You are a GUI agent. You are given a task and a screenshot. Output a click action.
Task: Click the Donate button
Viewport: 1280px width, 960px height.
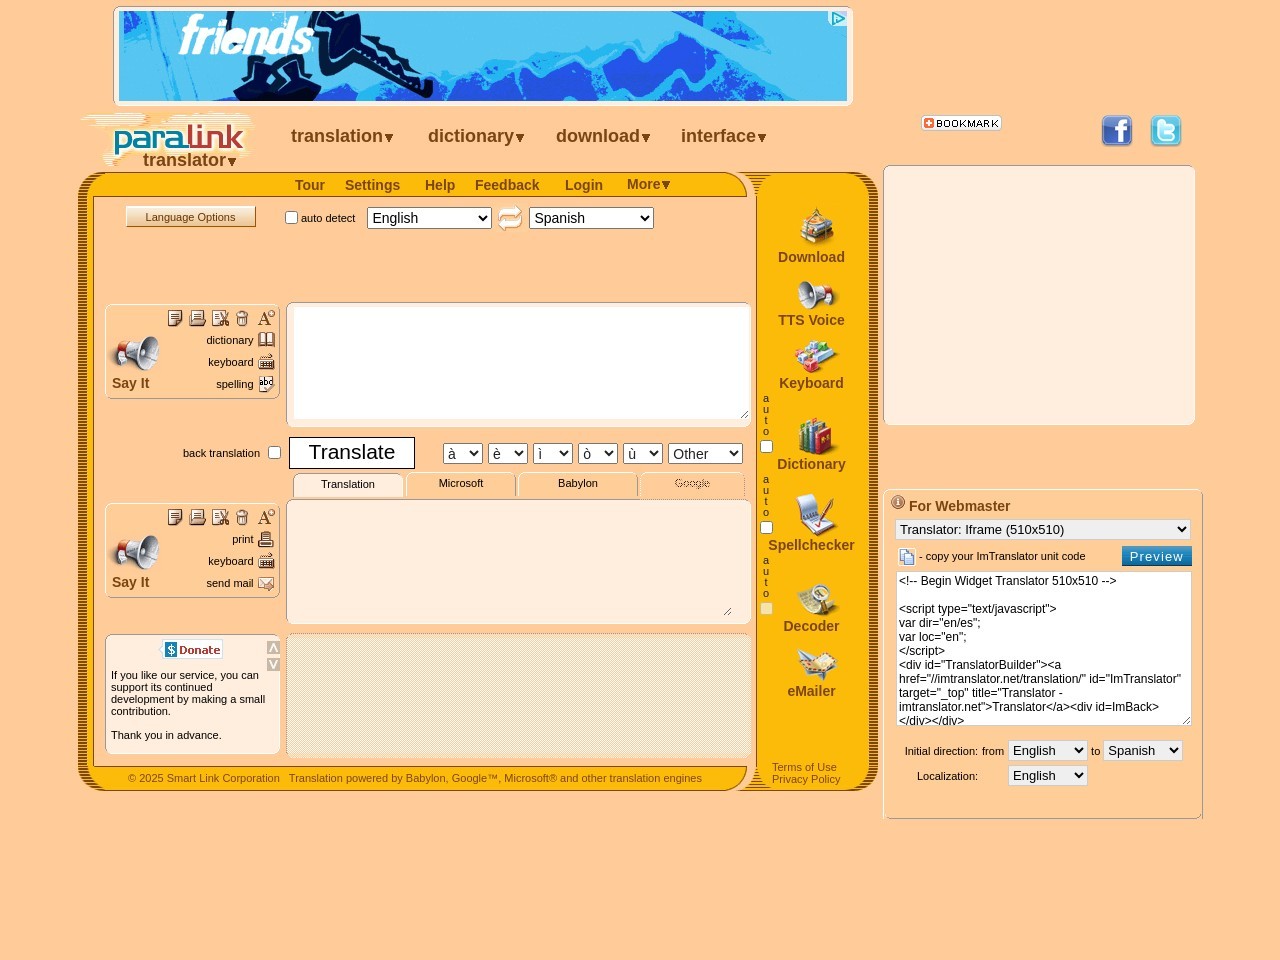pyautogui.click(x=192, y=650)
